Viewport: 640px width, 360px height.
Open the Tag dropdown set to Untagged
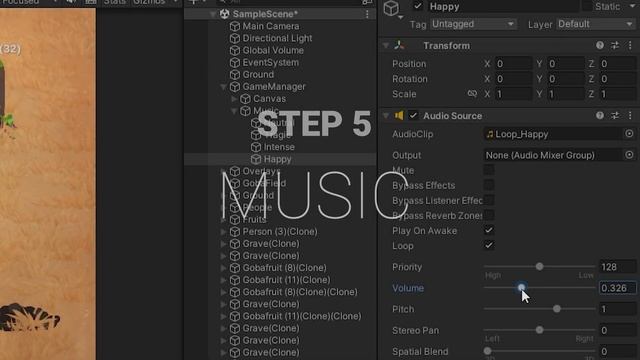[473, 24]
